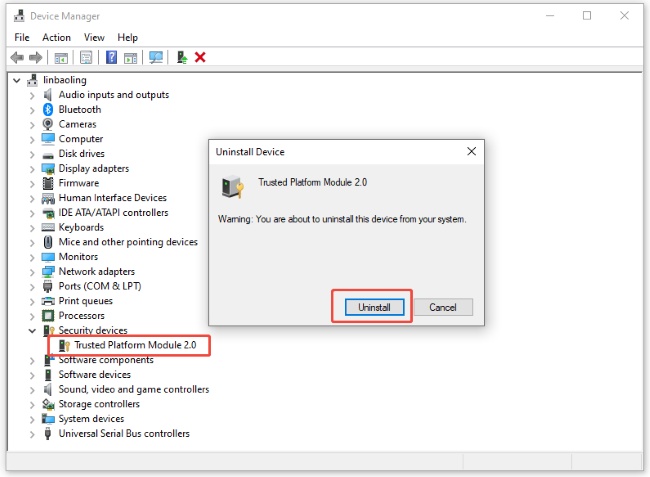Click the Firmware chip icon
The width and height of the screenshot is (650, 477).
pos(48,183)
